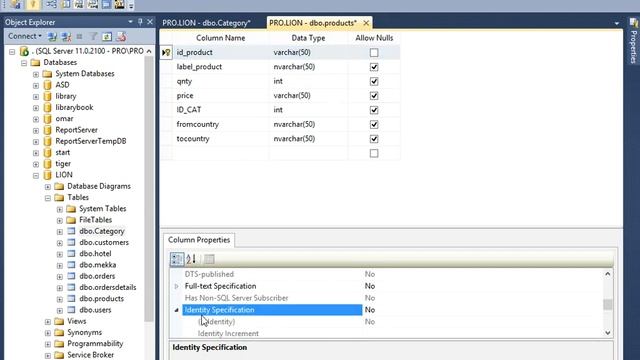
Task: Click the dbo.users table icon
Action: tap(71, 310)
